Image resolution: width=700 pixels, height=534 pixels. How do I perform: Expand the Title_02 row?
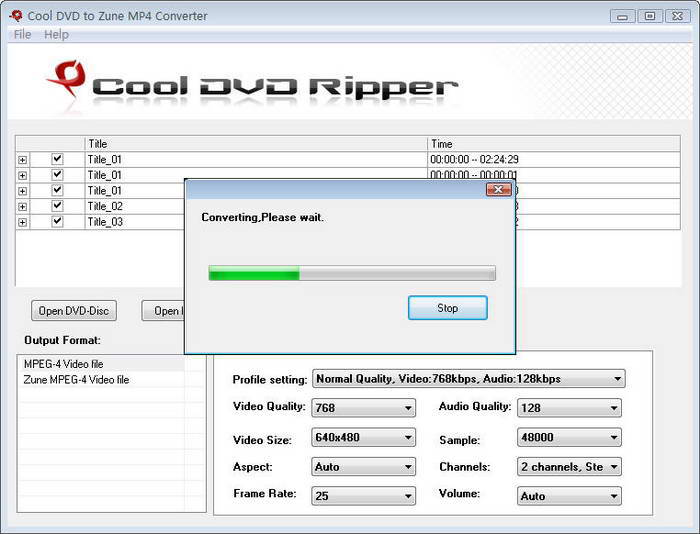point(23,207)
